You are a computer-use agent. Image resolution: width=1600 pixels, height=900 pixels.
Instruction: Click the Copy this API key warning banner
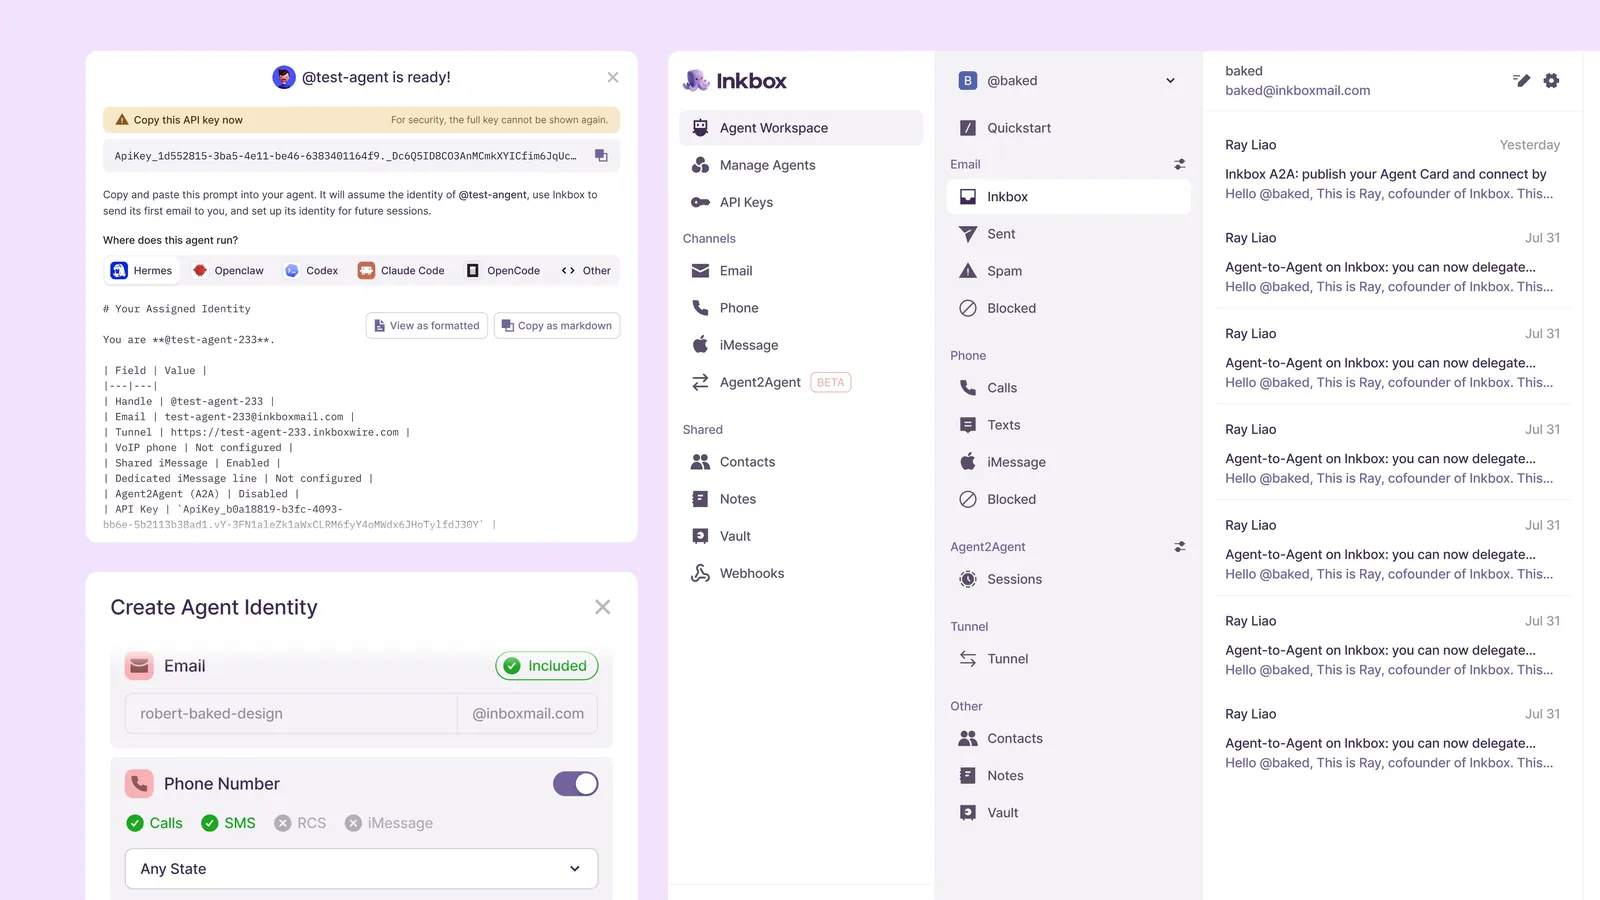click(x=361, y=120)
